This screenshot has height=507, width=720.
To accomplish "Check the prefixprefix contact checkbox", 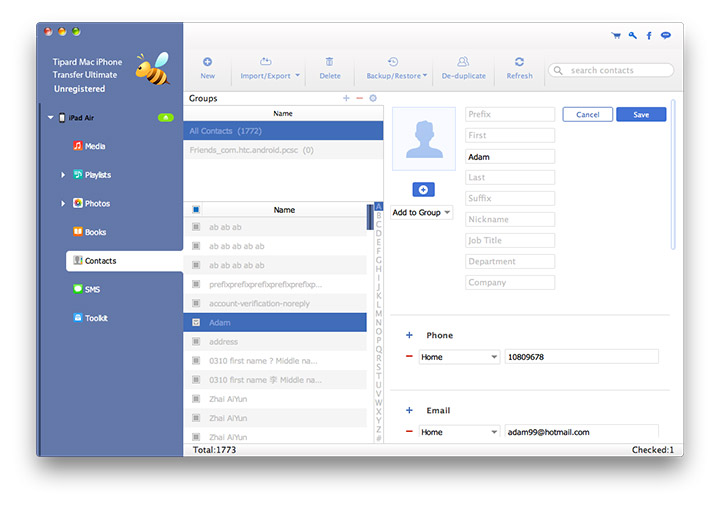I will (196, 284).
